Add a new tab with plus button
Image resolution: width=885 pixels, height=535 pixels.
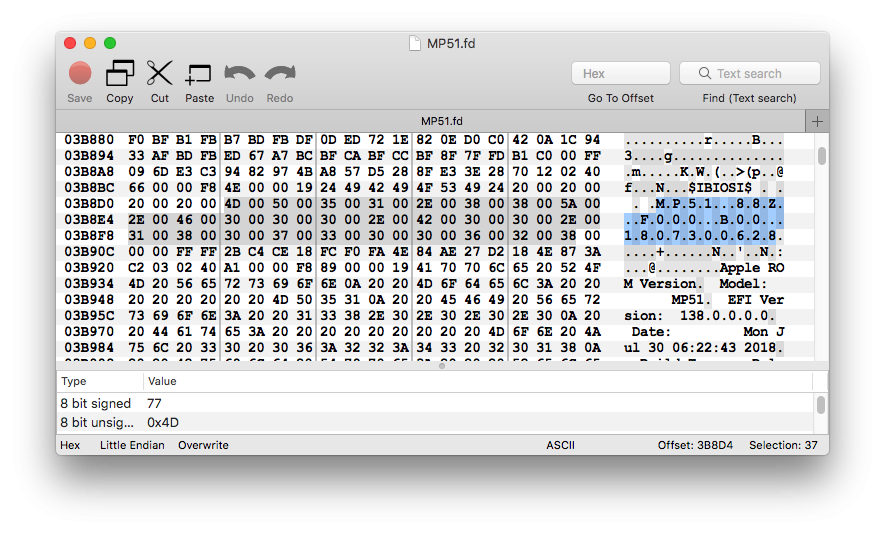pos(817,121)
